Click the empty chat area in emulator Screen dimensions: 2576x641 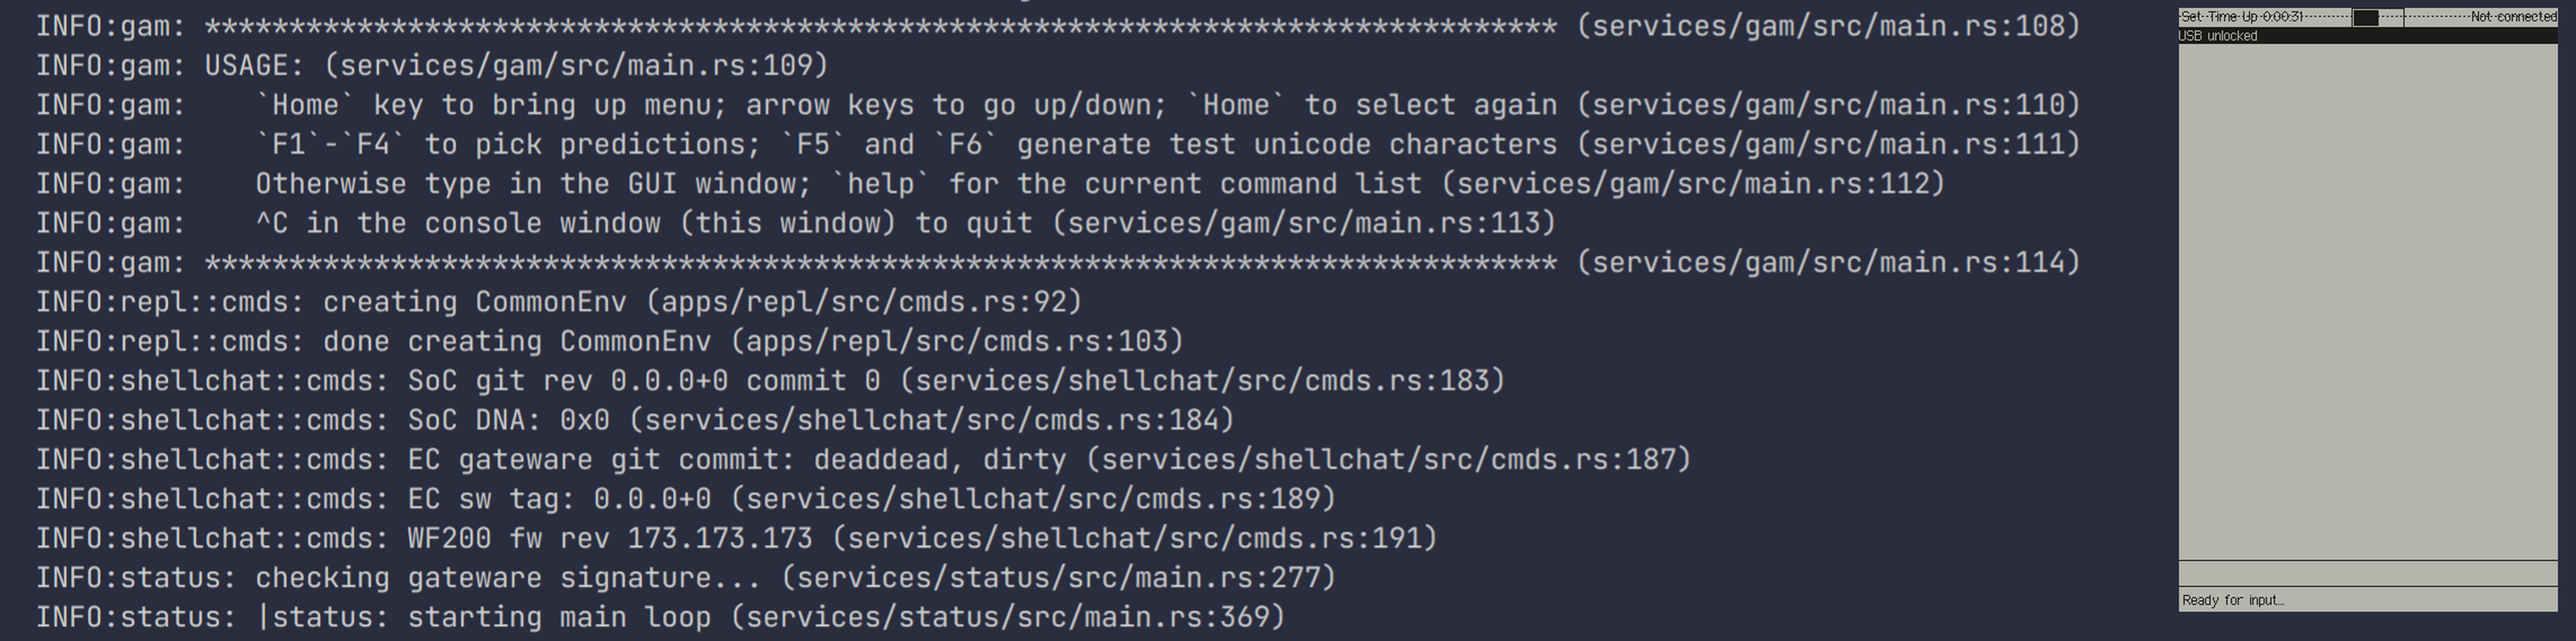tap(2367, 300)
